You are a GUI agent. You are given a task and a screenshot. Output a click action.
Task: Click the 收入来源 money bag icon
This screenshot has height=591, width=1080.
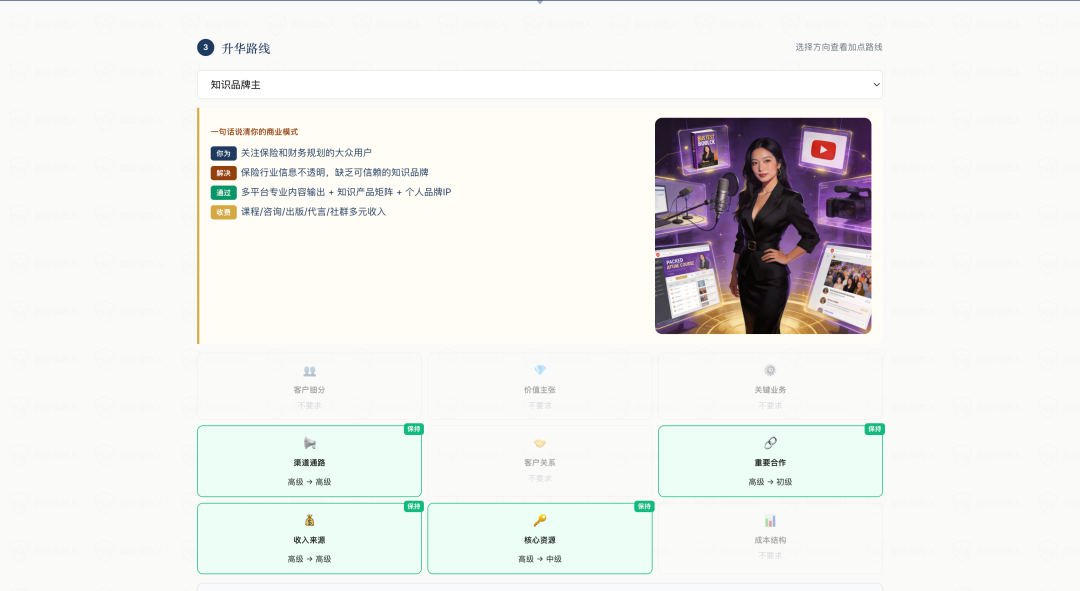pos(309,520)
